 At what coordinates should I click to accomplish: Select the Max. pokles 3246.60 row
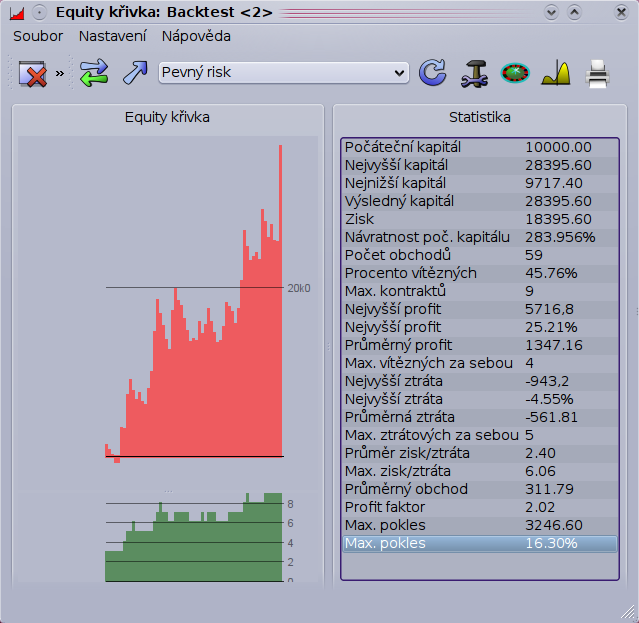(480, 525)
